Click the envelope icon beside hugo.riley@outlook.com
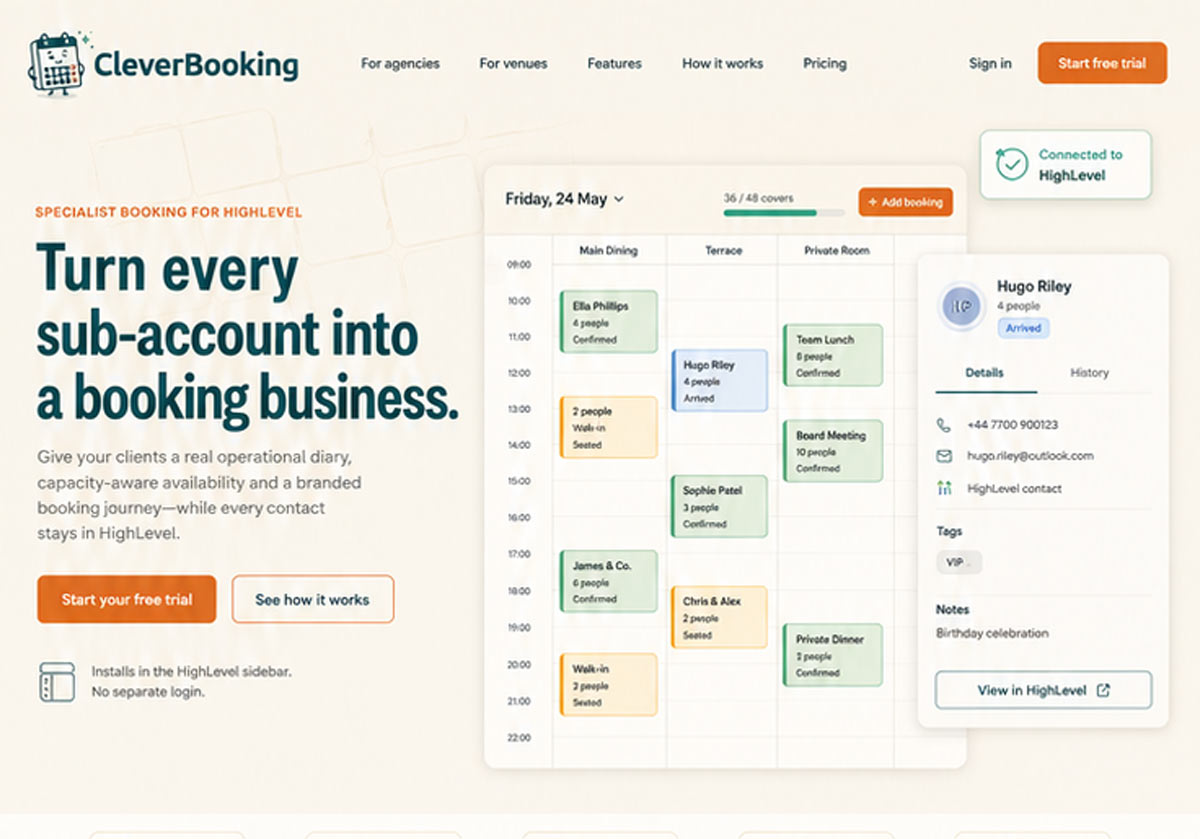 coord(943,456)
